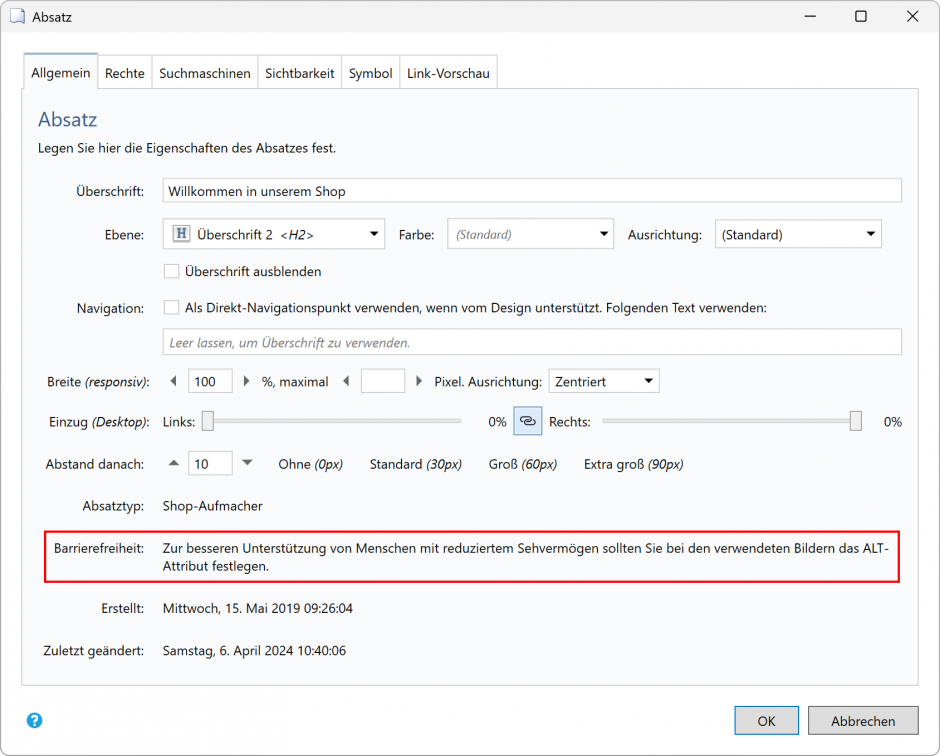The image size is (940, 756).
Task: Click down arrow for Abstand danach
Action: click(x=247, y=463)
